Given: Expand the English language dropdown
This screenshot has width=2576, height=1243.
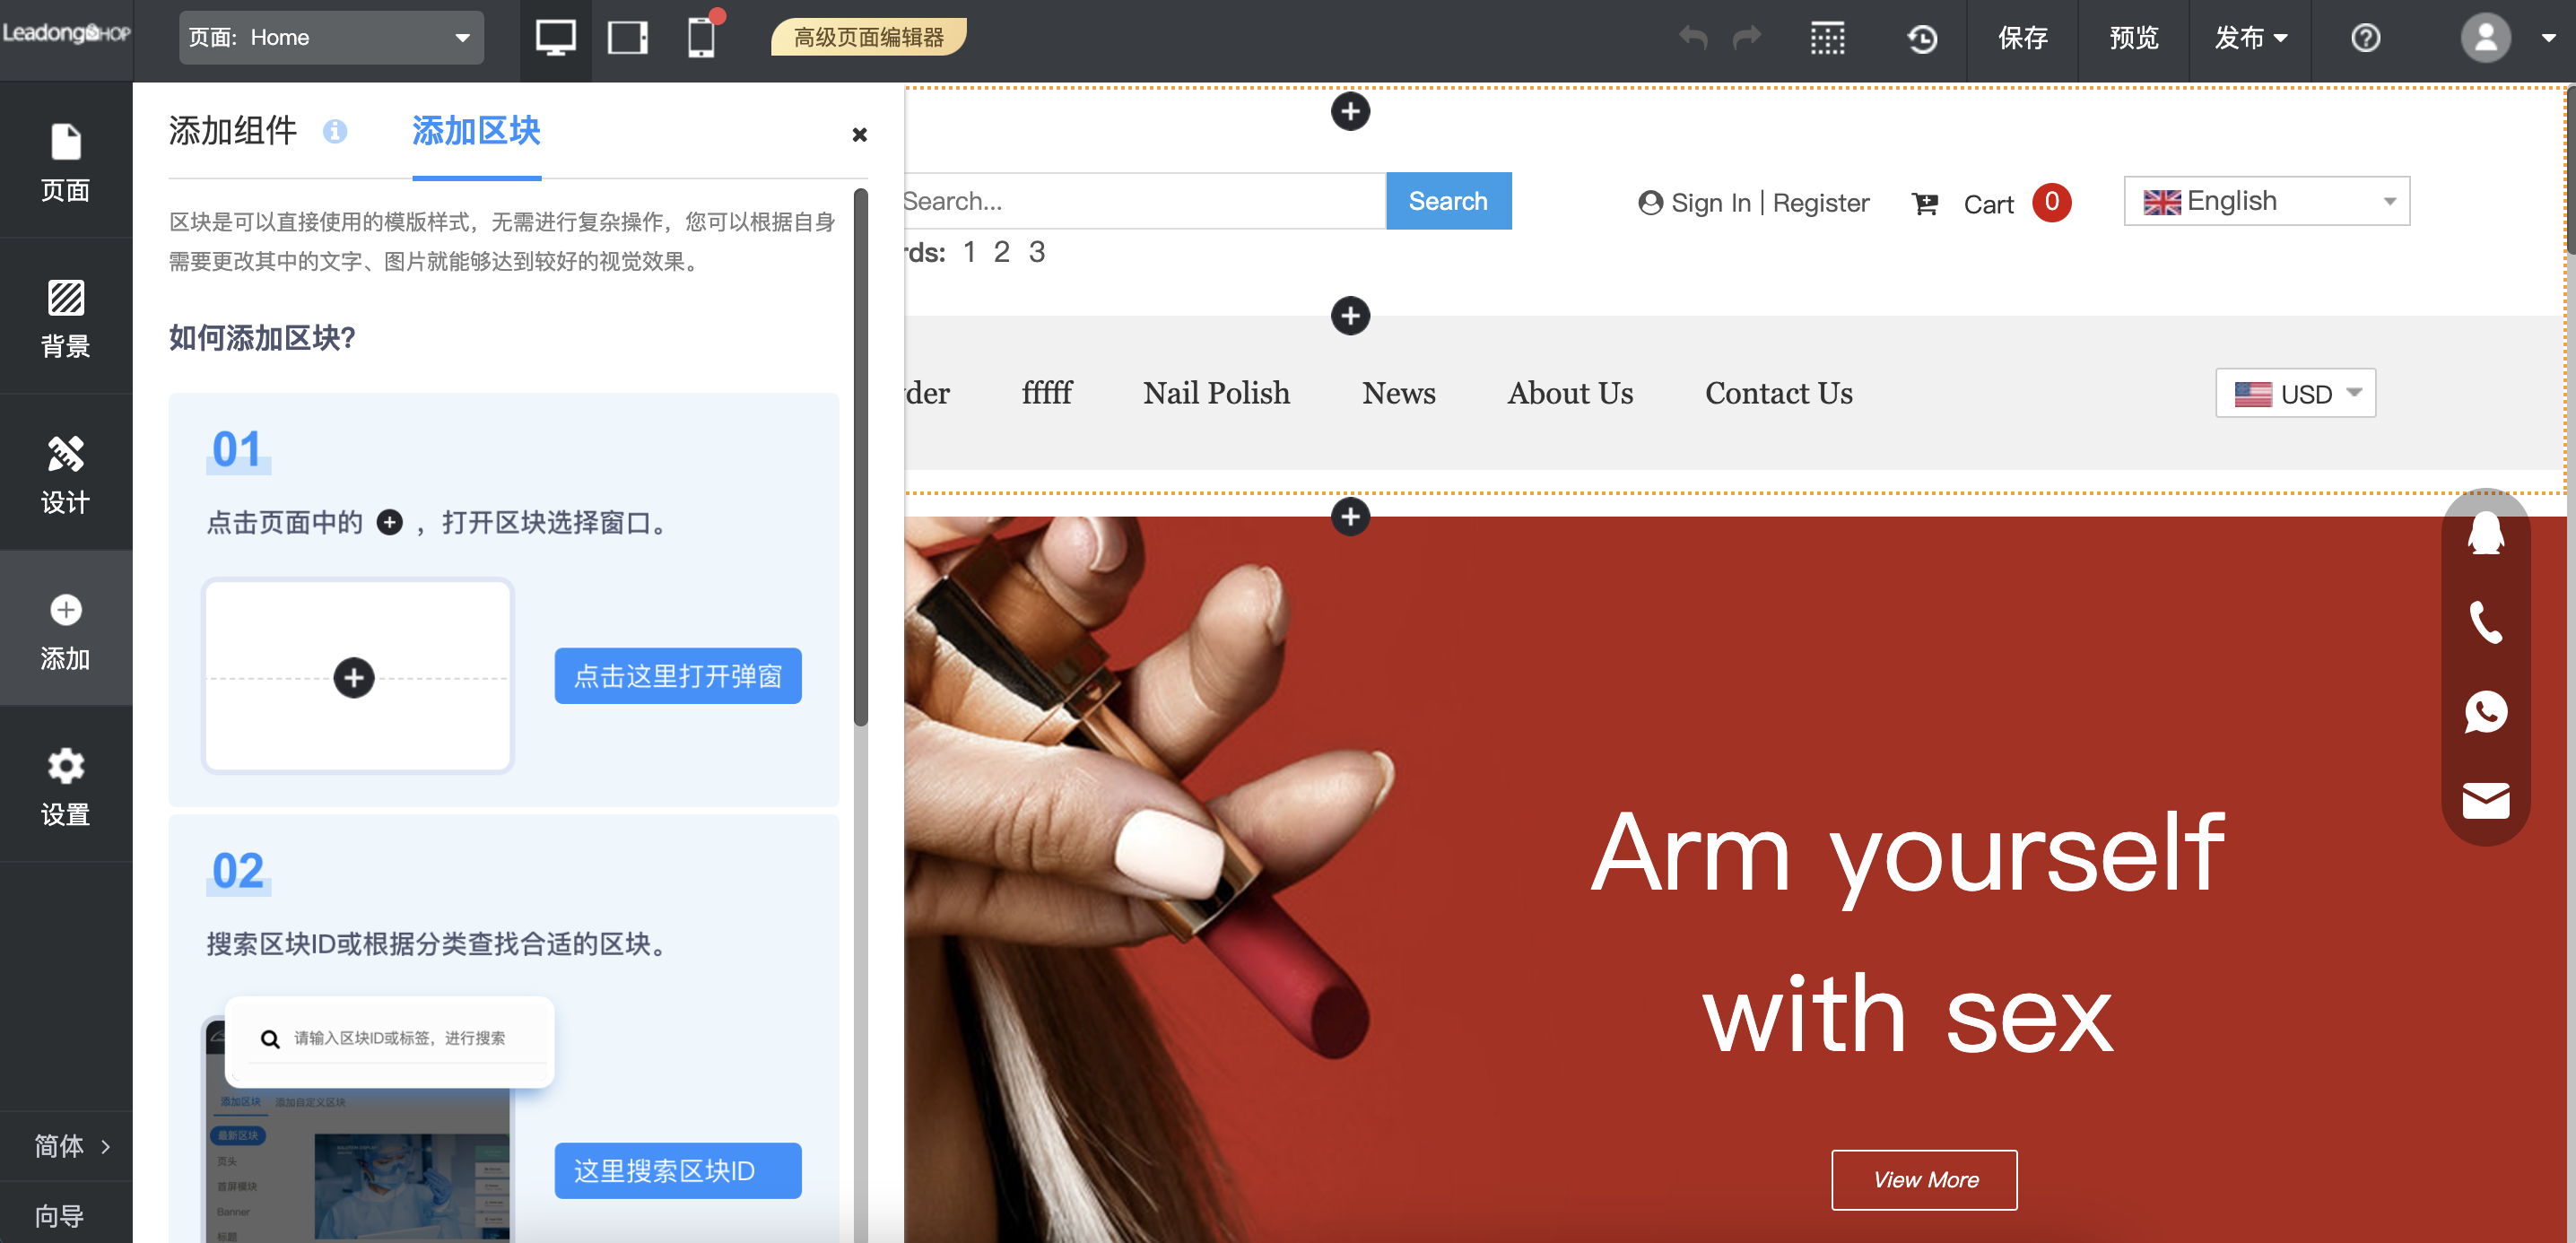Looking at the screenshot, I should (2266, 201).
